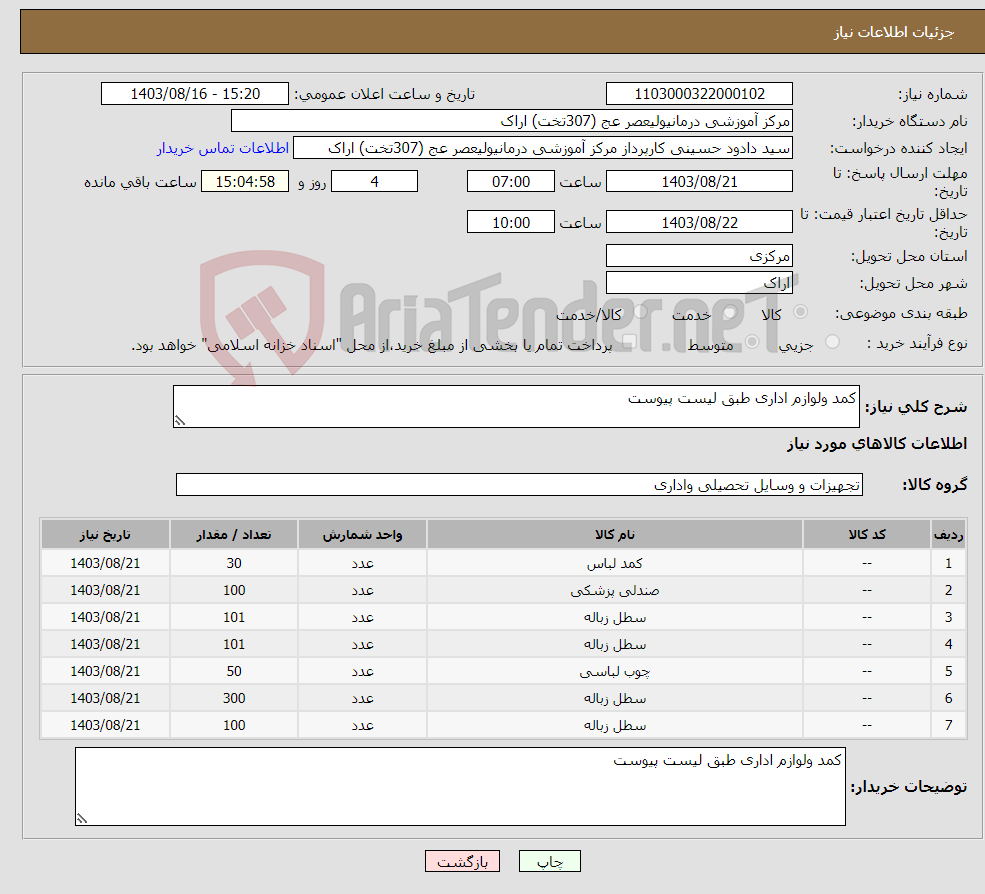The image size is (985, 894).
Task: Click the جزئیات اطلاعات نیاز page title
Action: click(x=893, y=32)
